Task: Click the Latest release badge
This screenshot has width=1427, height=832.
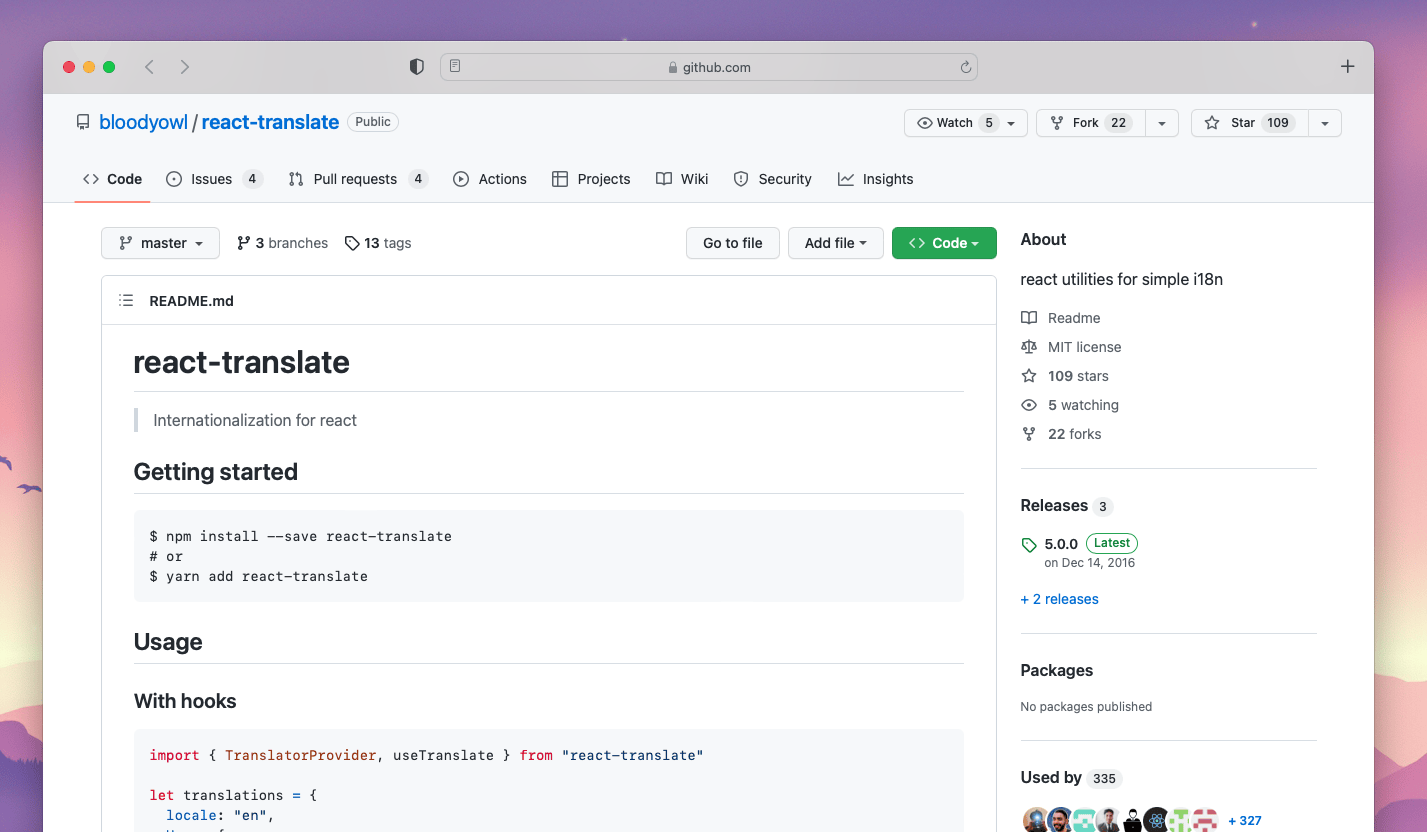Action: point(1112,543)
